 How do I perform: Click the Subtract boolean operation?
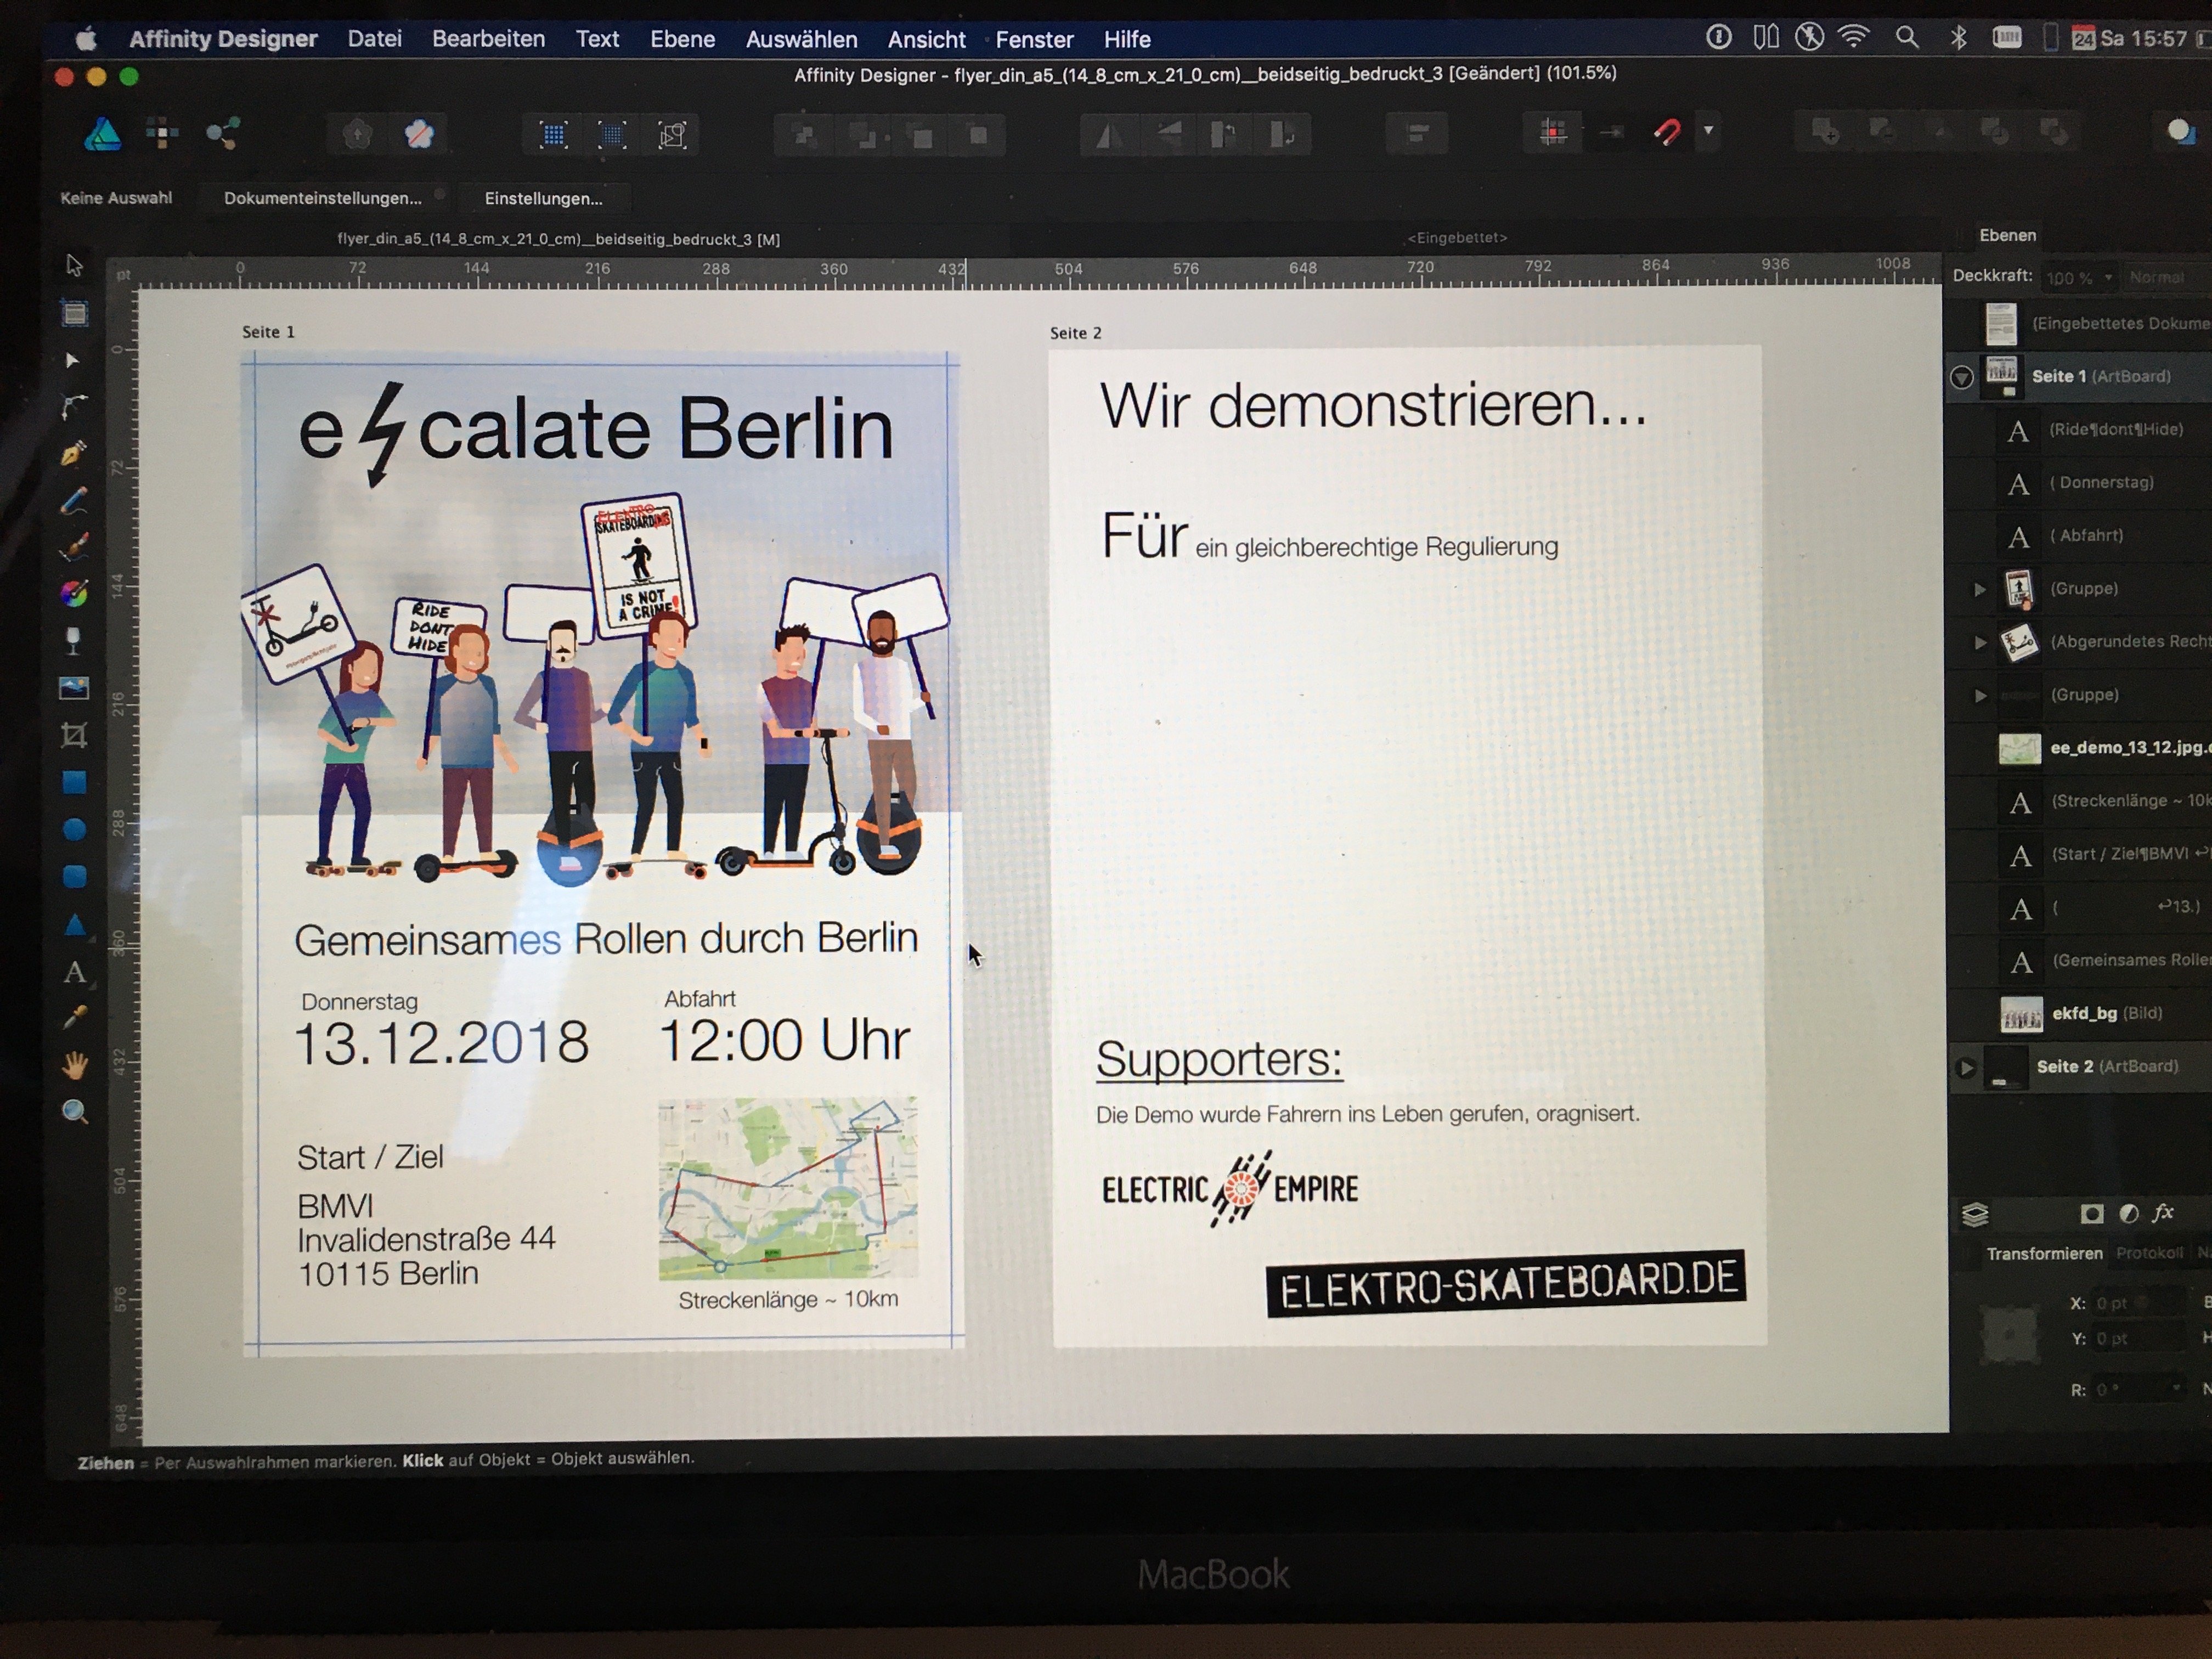click(1882, 131)
